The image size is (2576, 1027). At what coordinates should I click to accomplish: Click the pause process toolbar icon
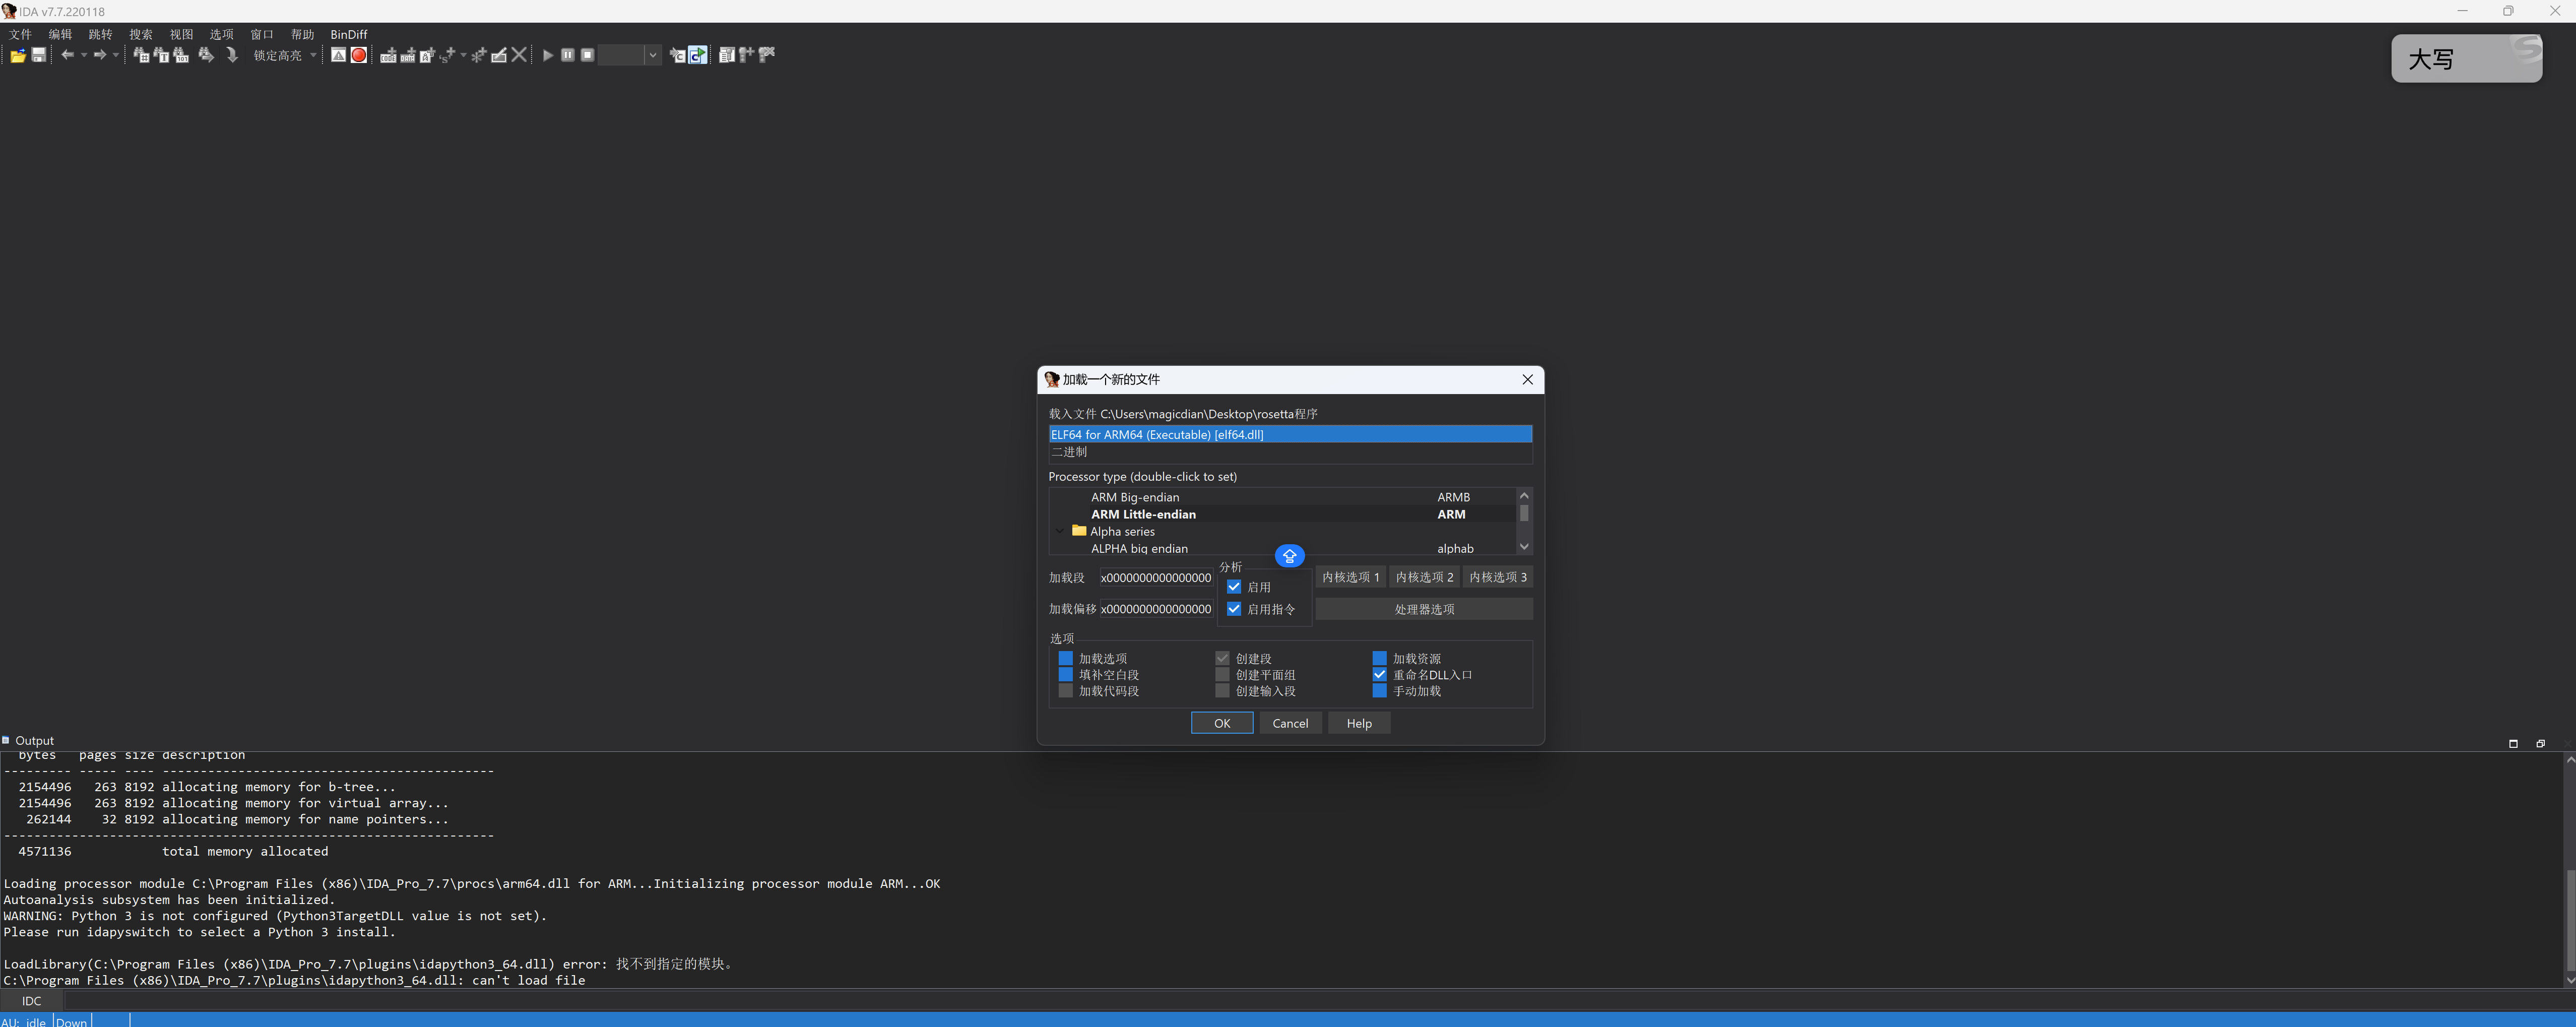pos(568,55)
